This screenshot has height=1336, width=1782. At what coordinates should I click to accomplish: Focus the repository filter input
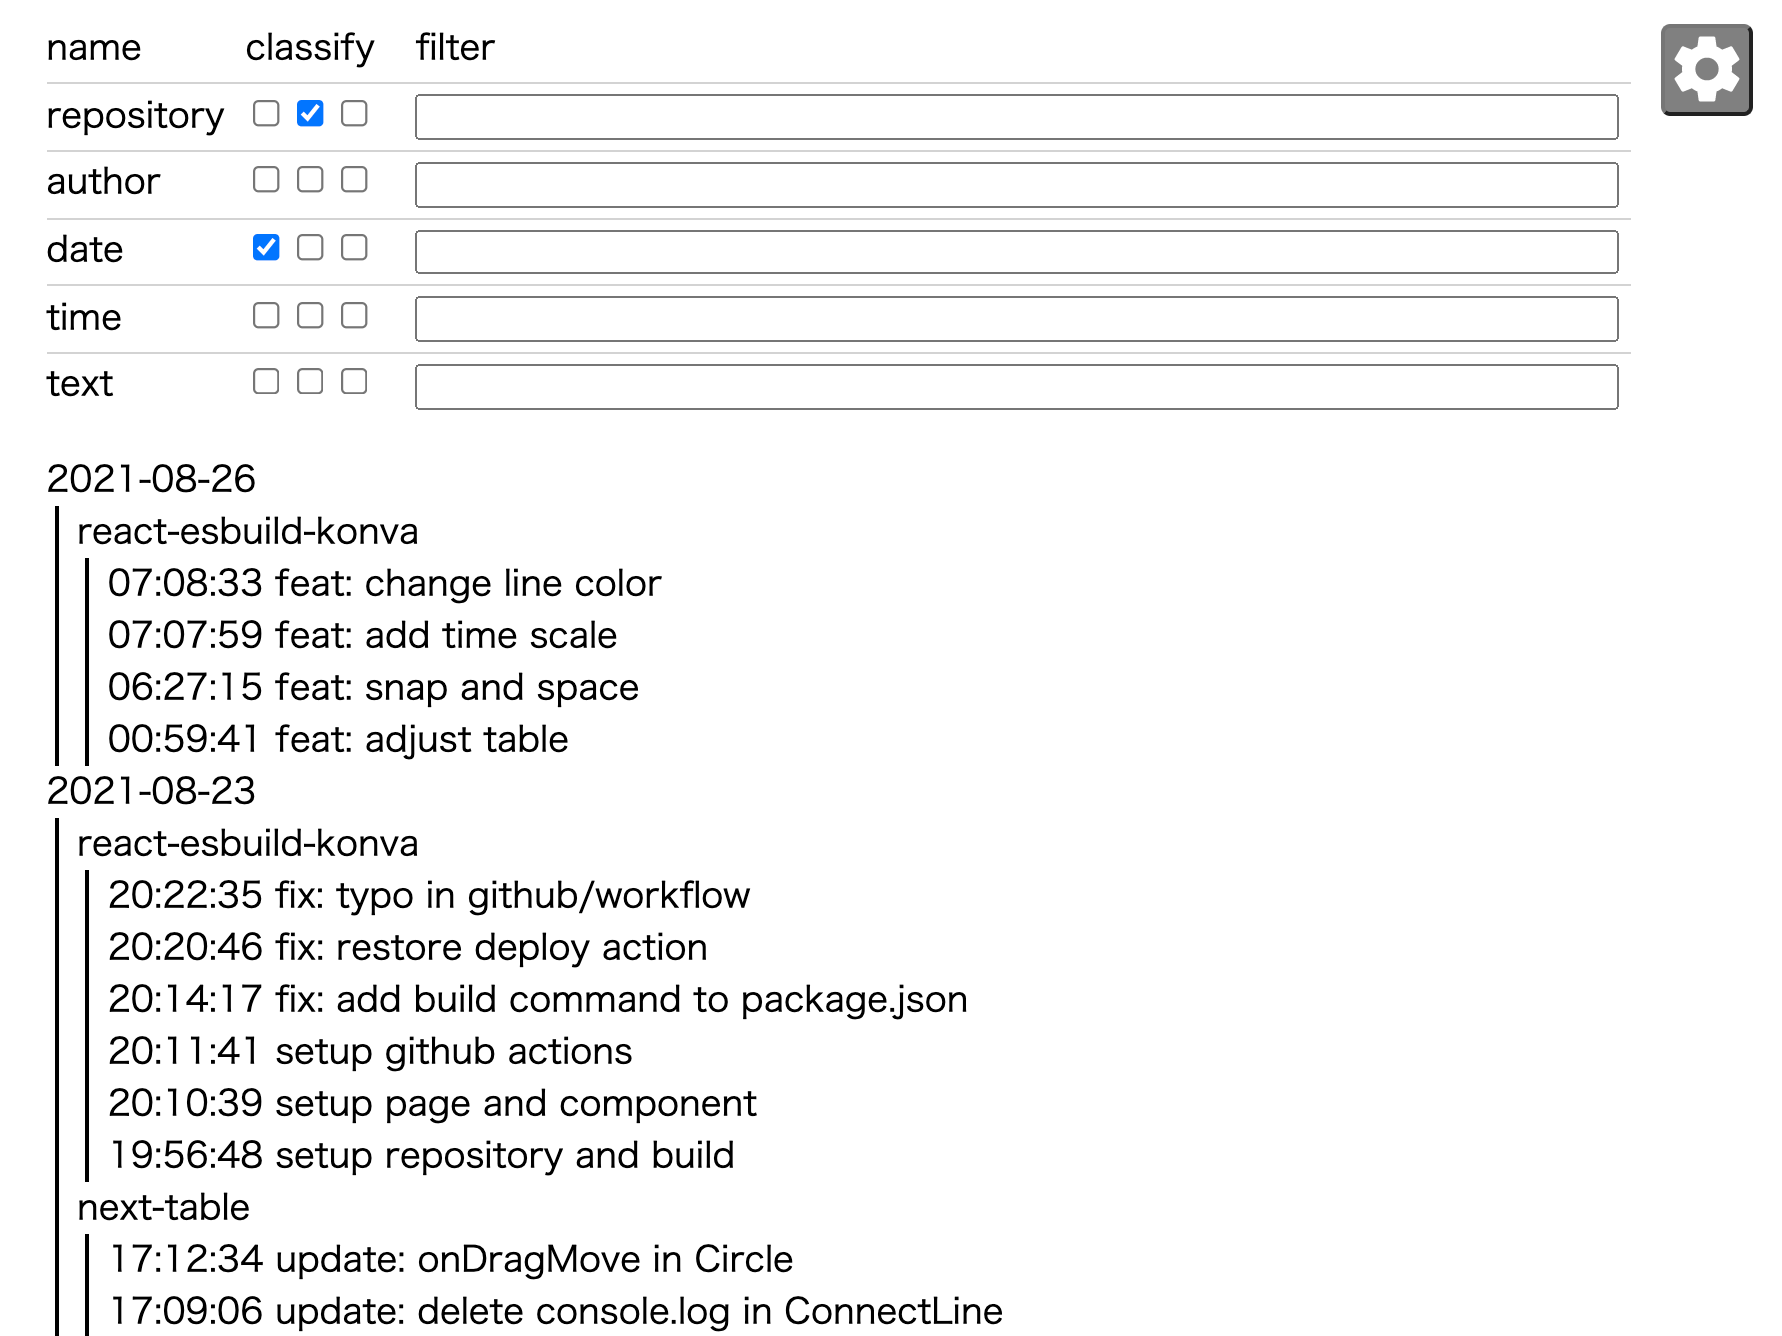click(x=1016, y=117)
